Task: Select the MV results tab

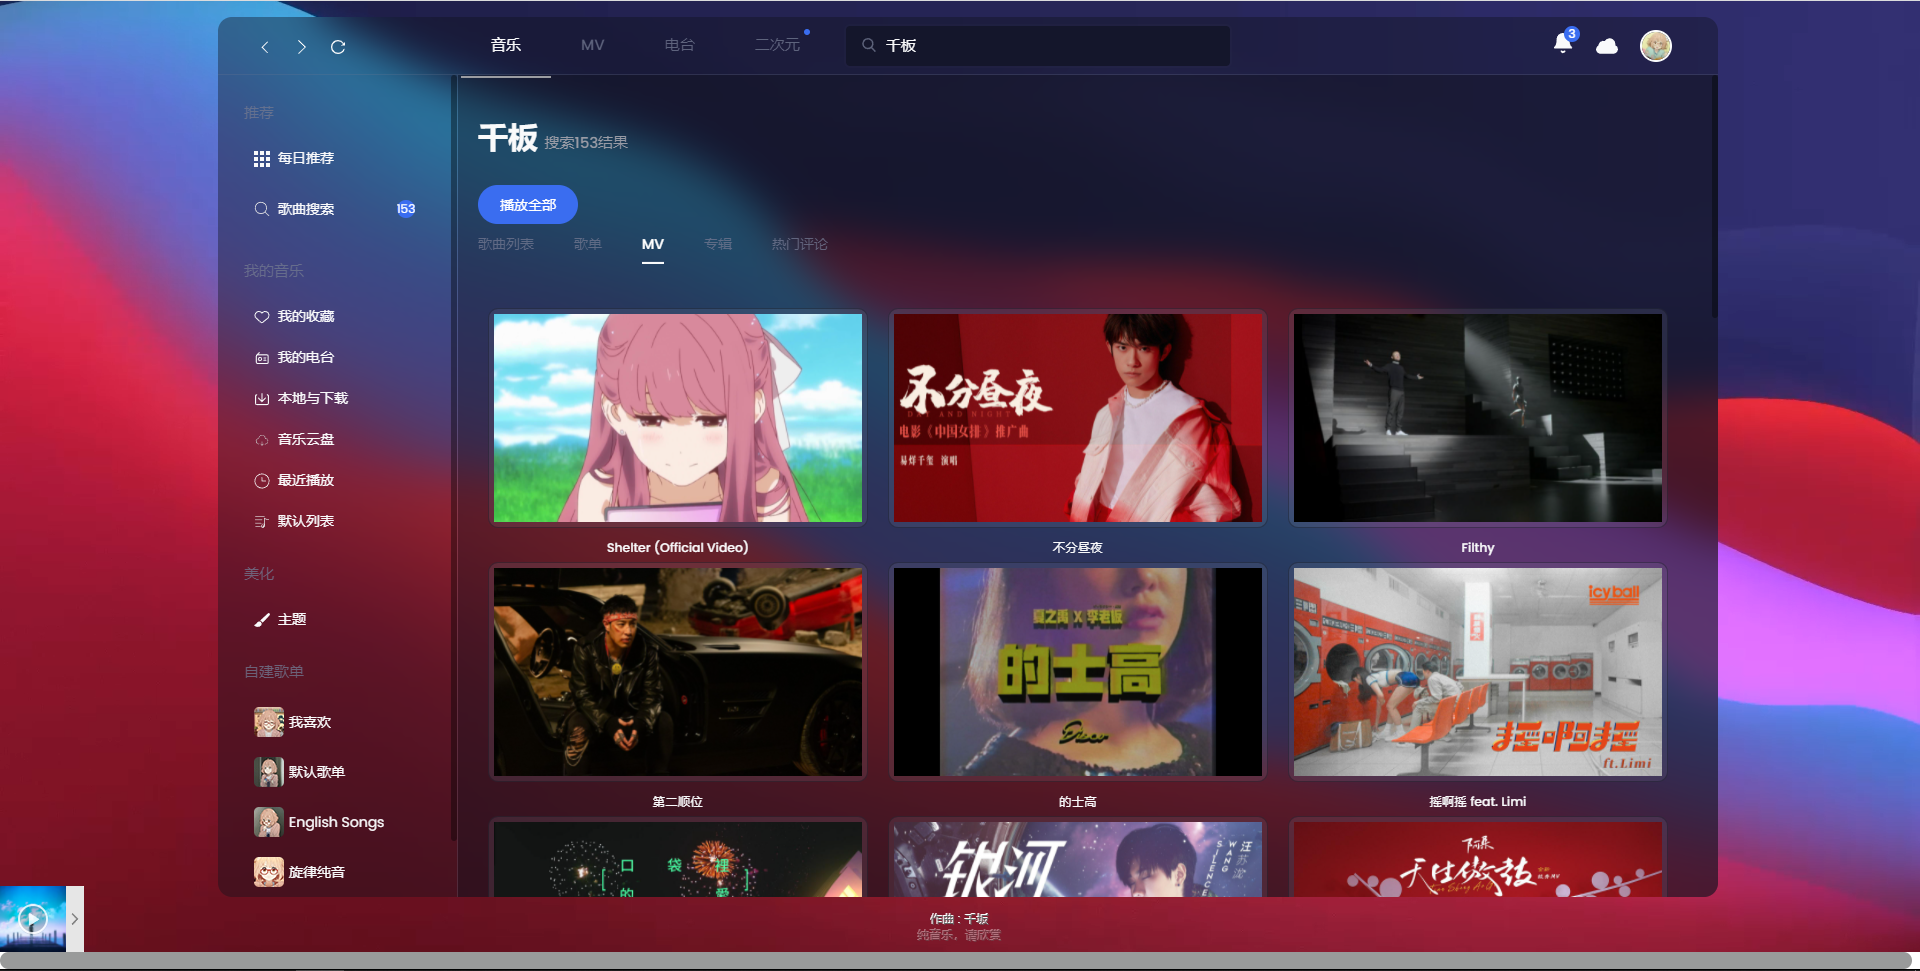Action: coord(653,244)
